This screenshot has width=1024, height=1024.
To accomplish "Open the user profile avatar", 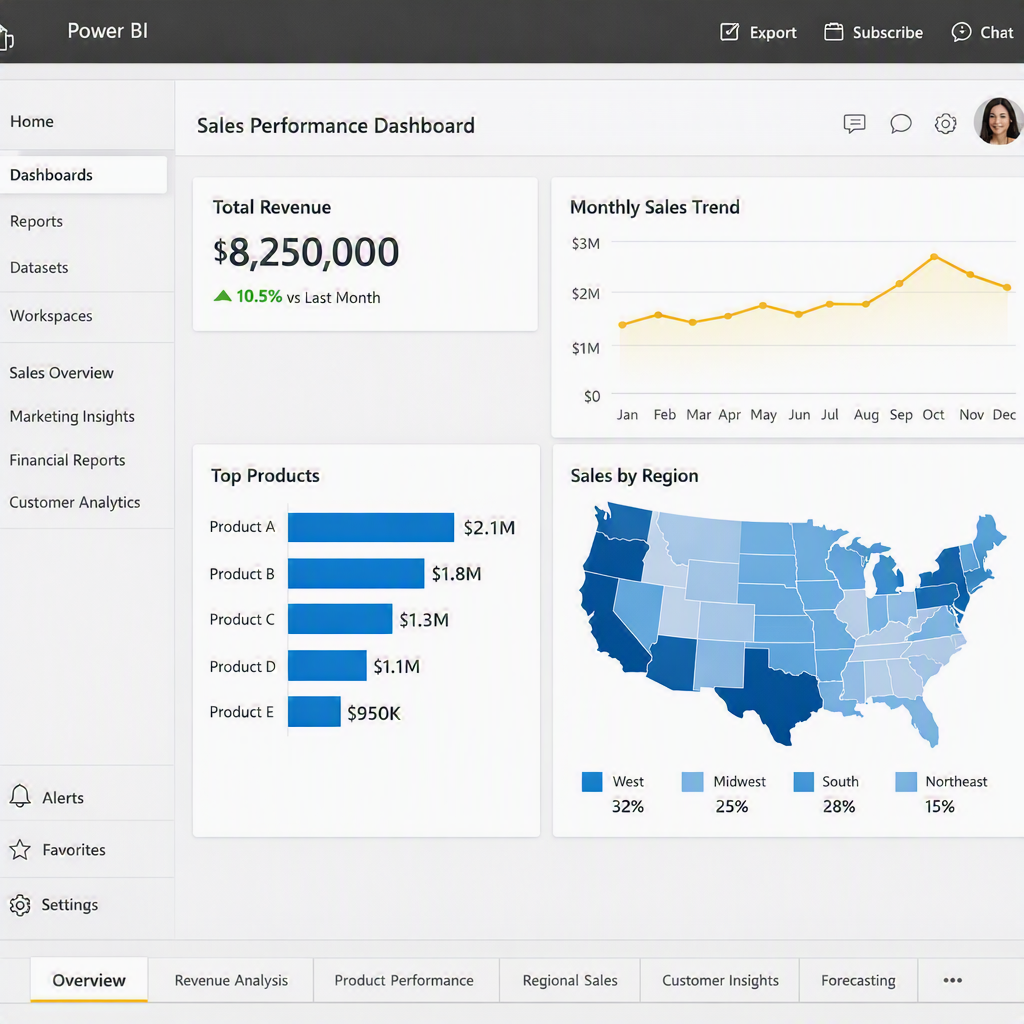I will 999,121.
